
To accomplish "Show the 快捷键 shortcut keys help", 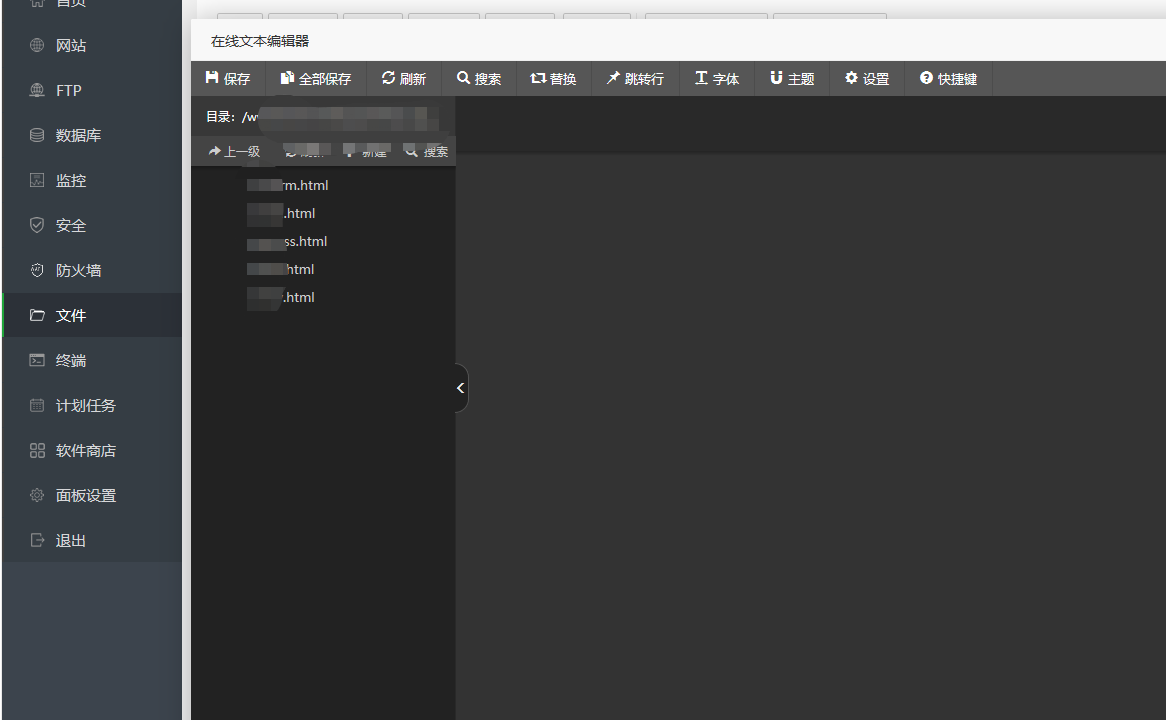I will coord(948,78).
